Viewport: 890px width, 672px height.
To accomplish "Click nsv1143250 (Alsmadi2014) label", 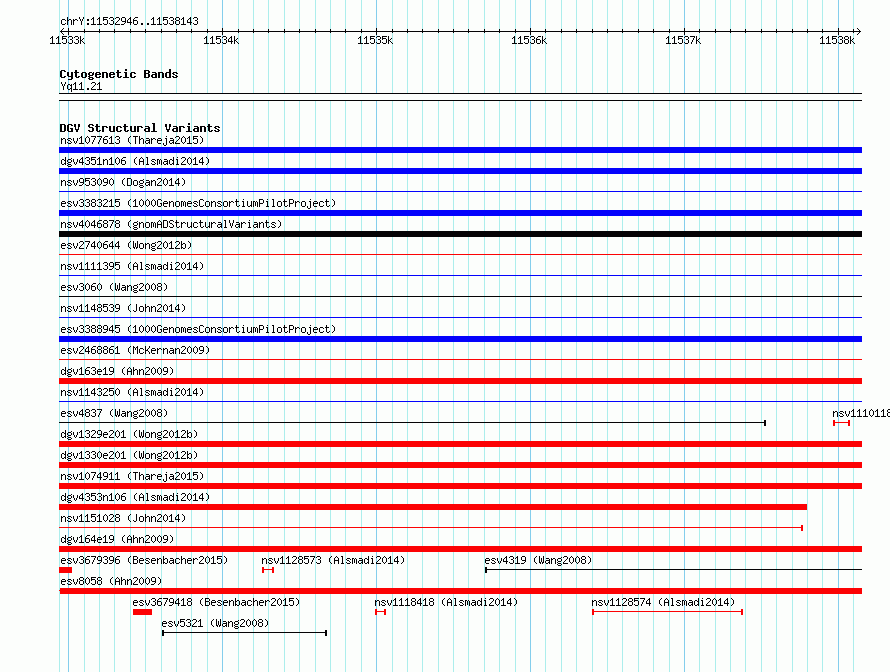I will coord(132,392).
